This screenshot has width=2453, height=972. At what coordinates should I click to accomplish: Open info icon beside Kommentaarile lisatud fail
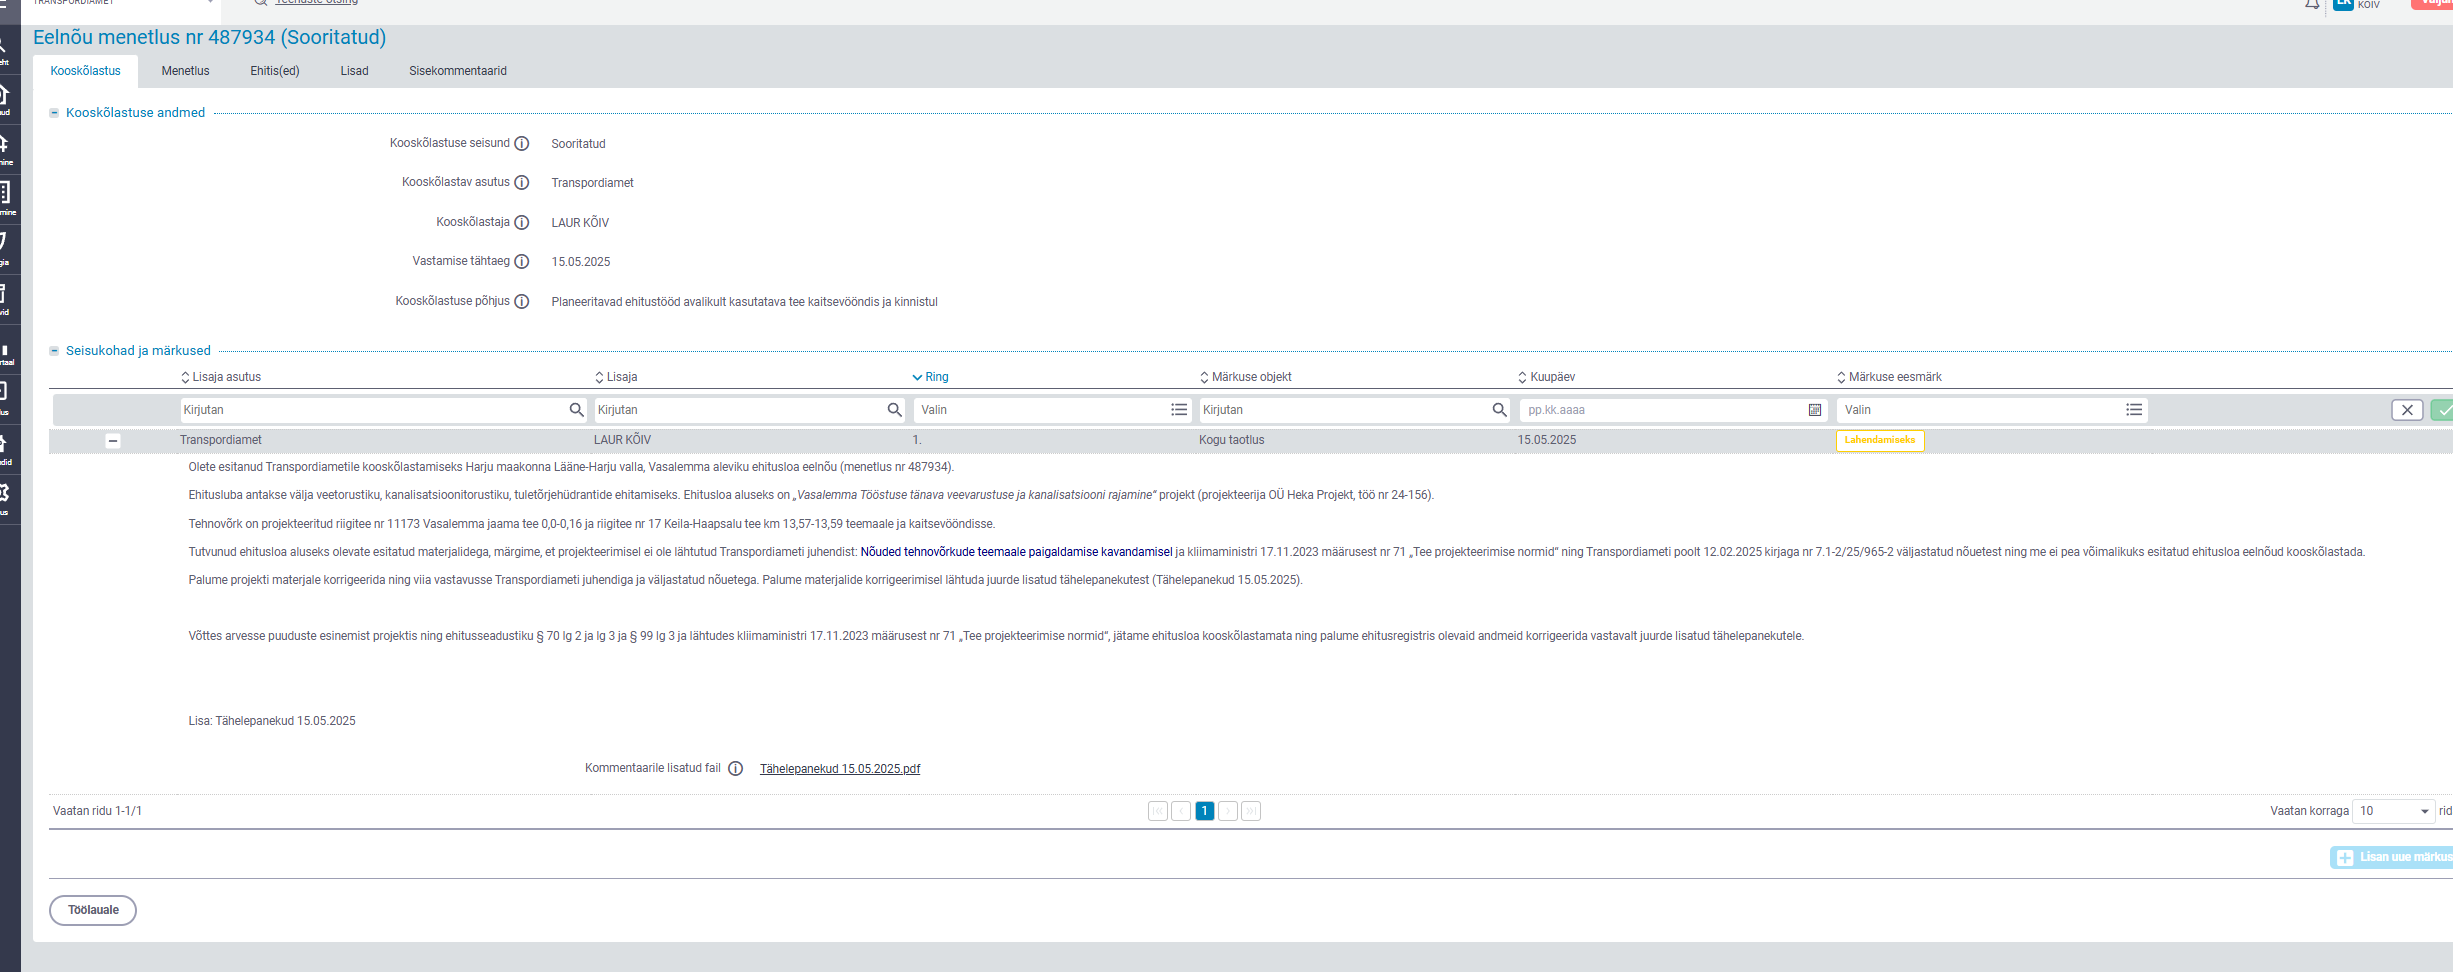(x=735, y=769)
